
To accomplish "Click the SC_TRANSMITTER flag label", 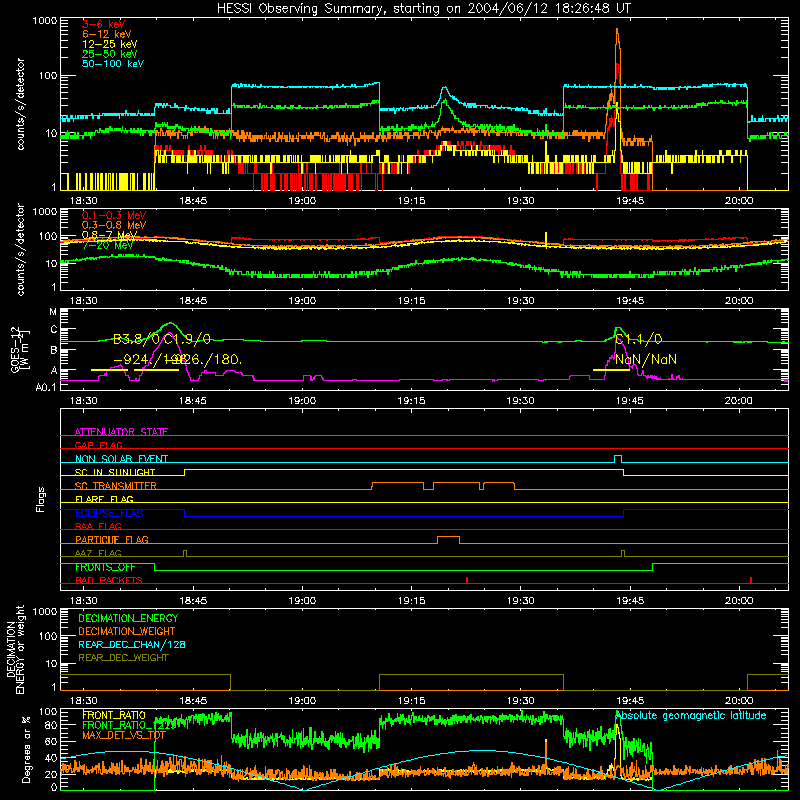I will [116, 486].
